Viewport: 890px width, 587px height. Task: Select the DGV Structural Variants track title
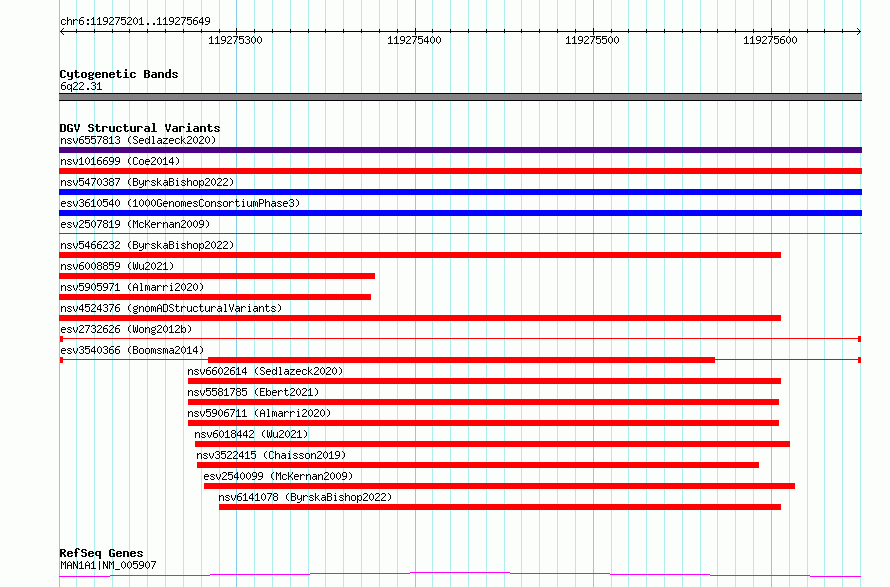click(x=140, y=128)
